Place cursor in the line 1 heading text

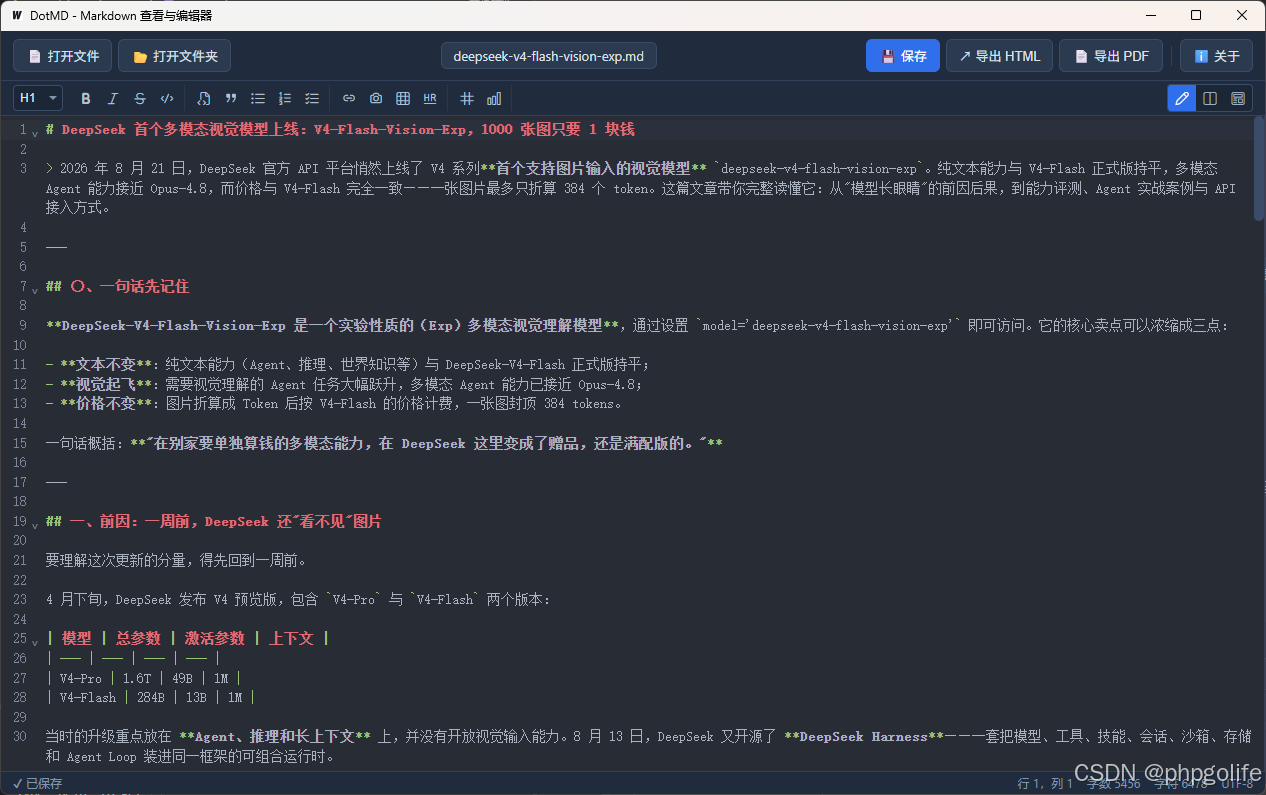point(340,129)
